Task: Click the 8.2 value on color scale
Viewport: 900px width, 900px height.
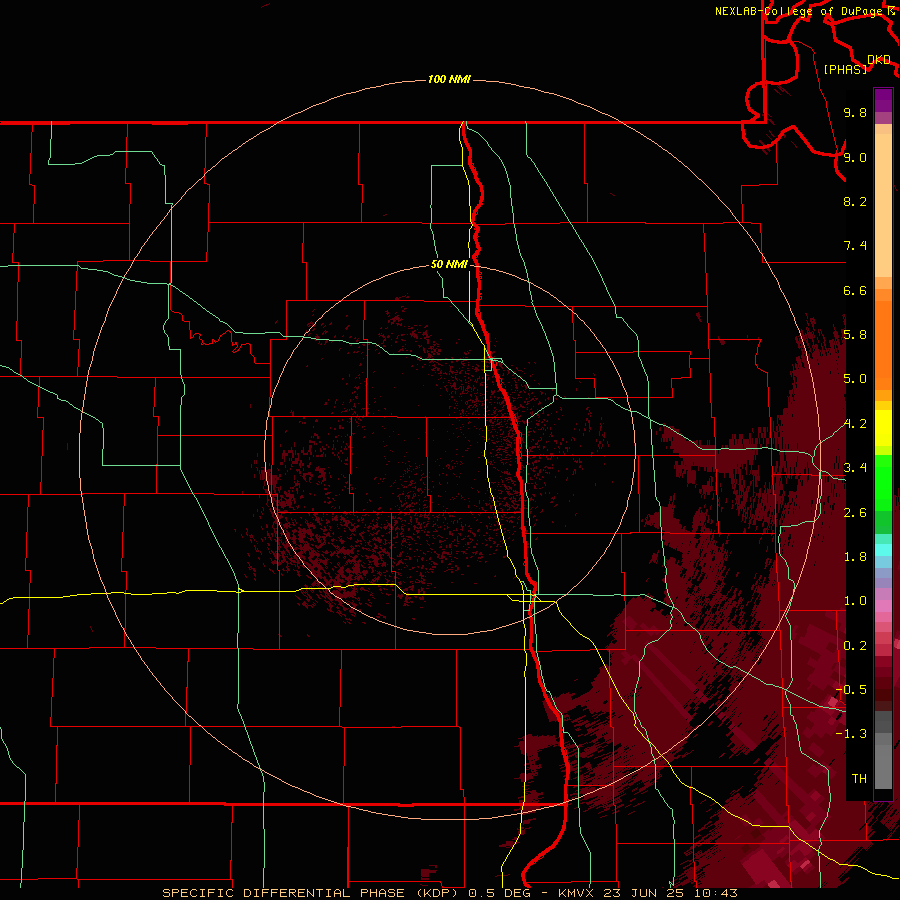Action: coord(855,201)
